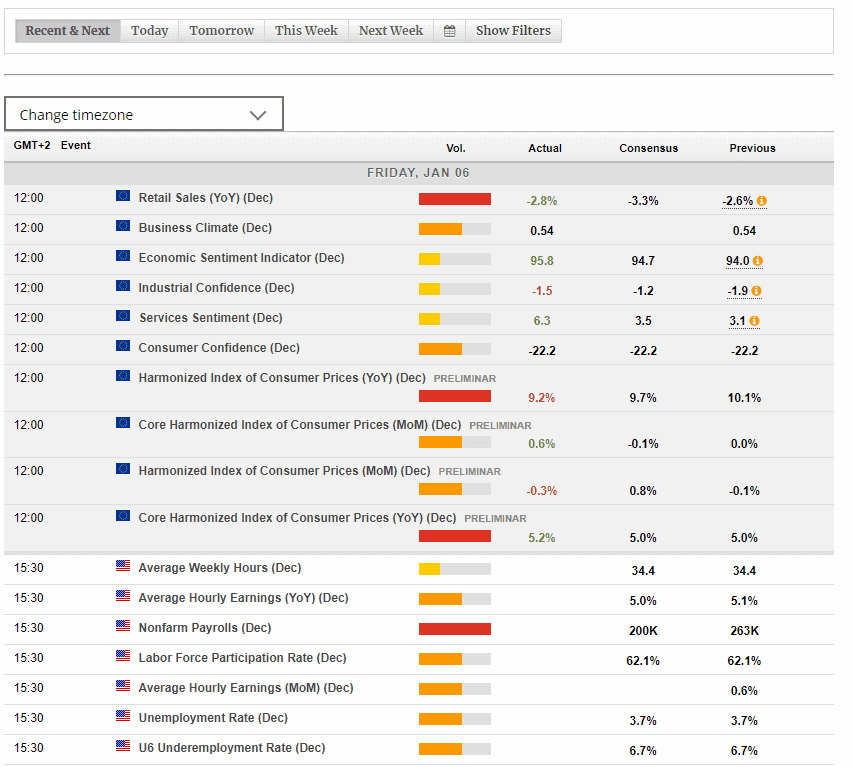Click the US flag beside Nonfarm Payrolls
853x767 pixels.
[x=122, y=628]
